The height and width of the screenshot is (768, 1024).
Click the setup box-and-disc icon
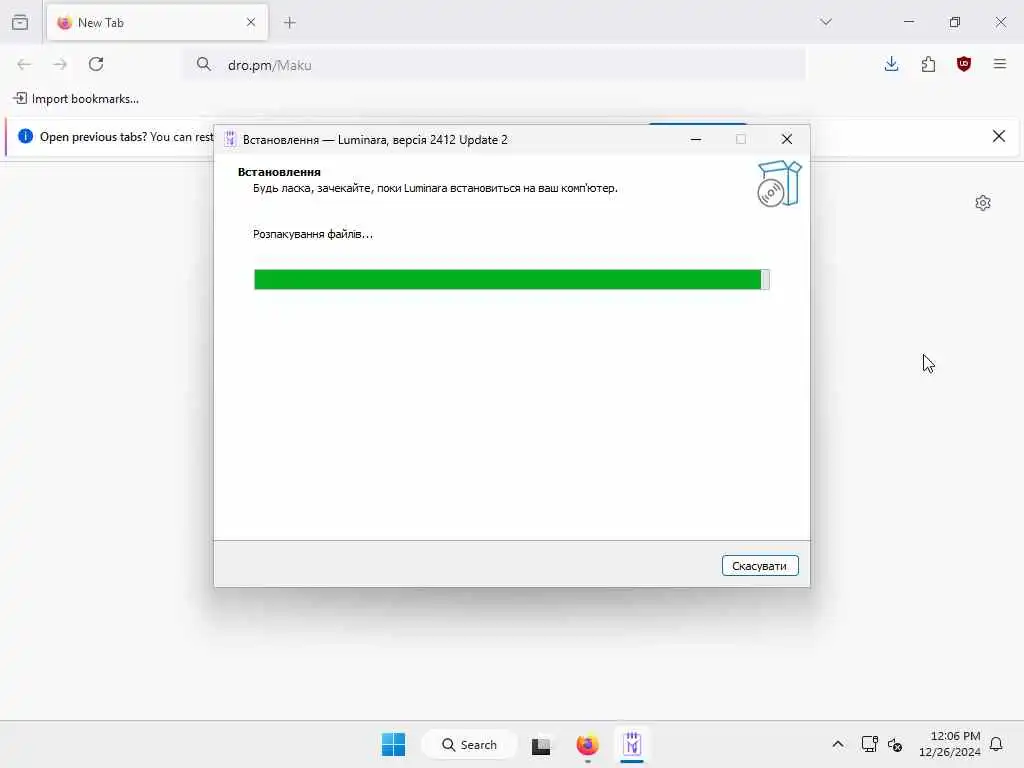779,184
